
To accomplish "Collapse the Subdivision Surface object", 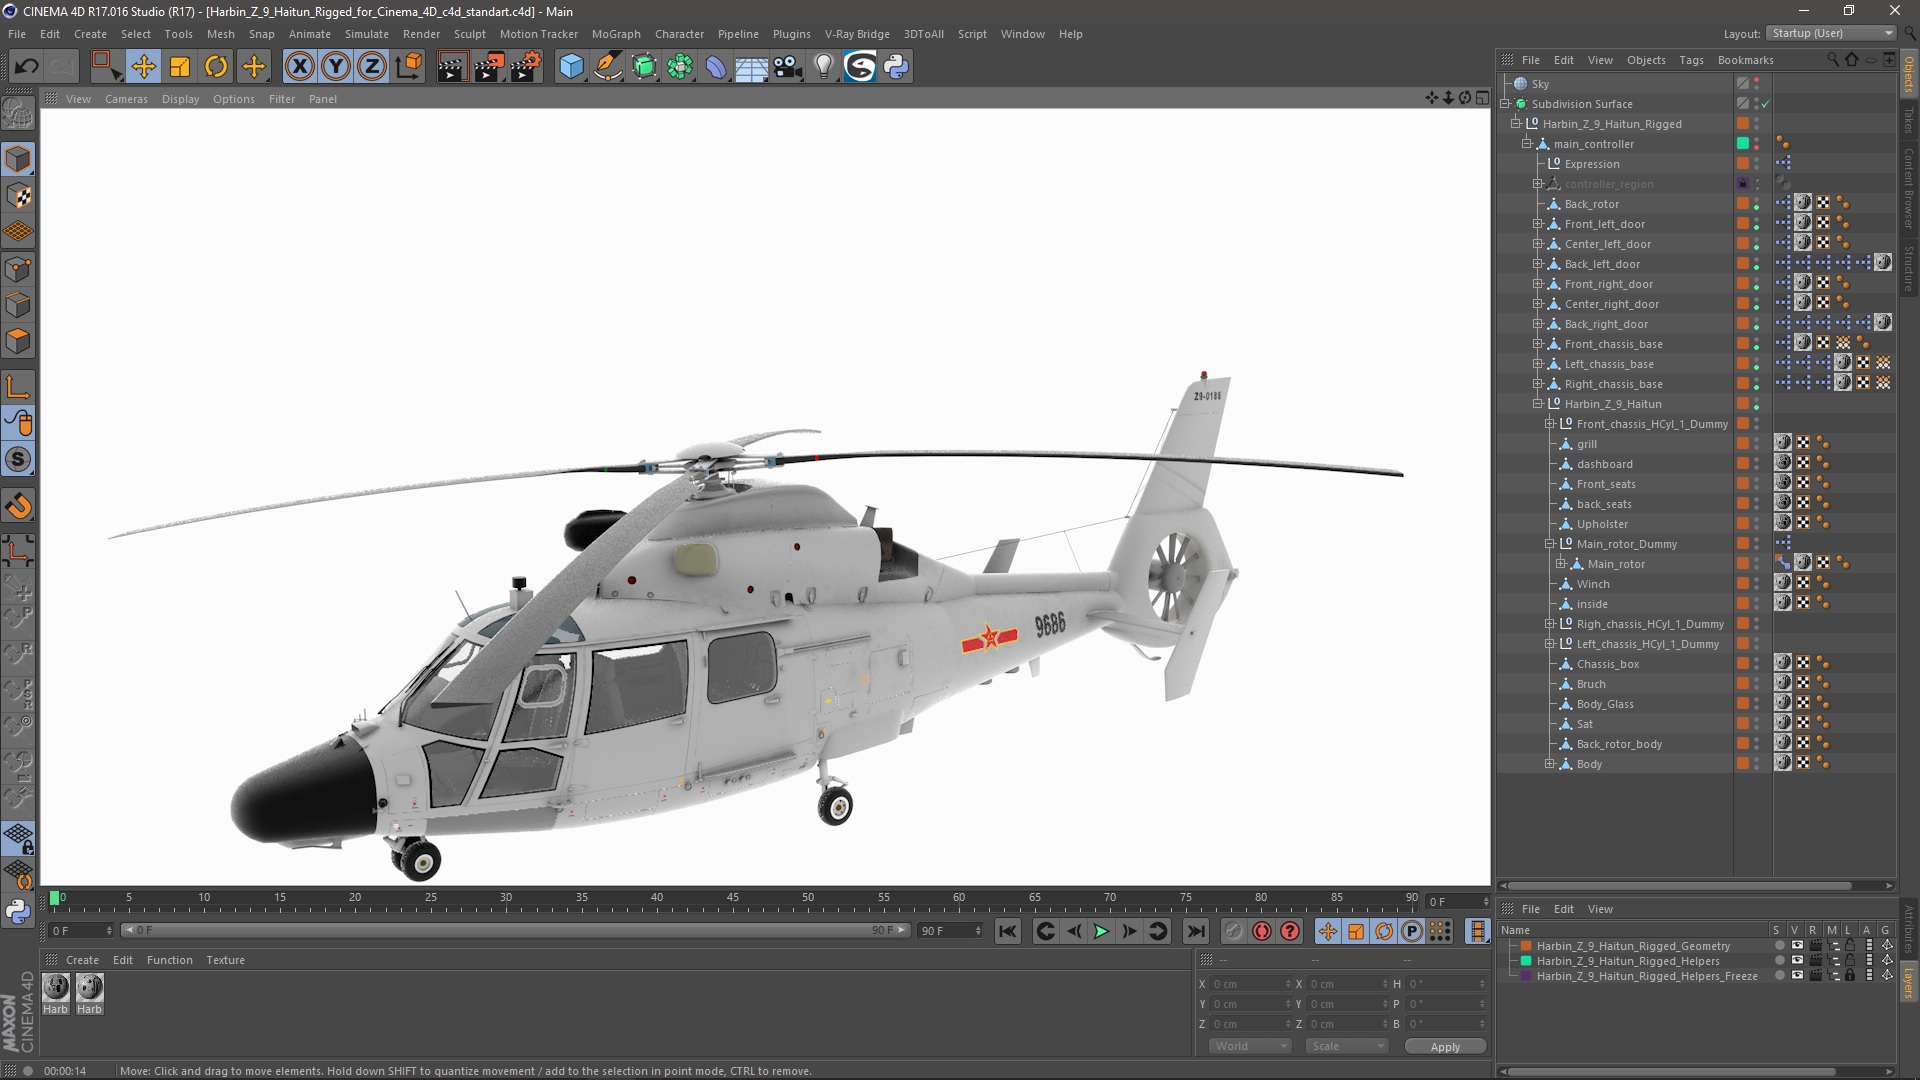I will [1505, 104].
